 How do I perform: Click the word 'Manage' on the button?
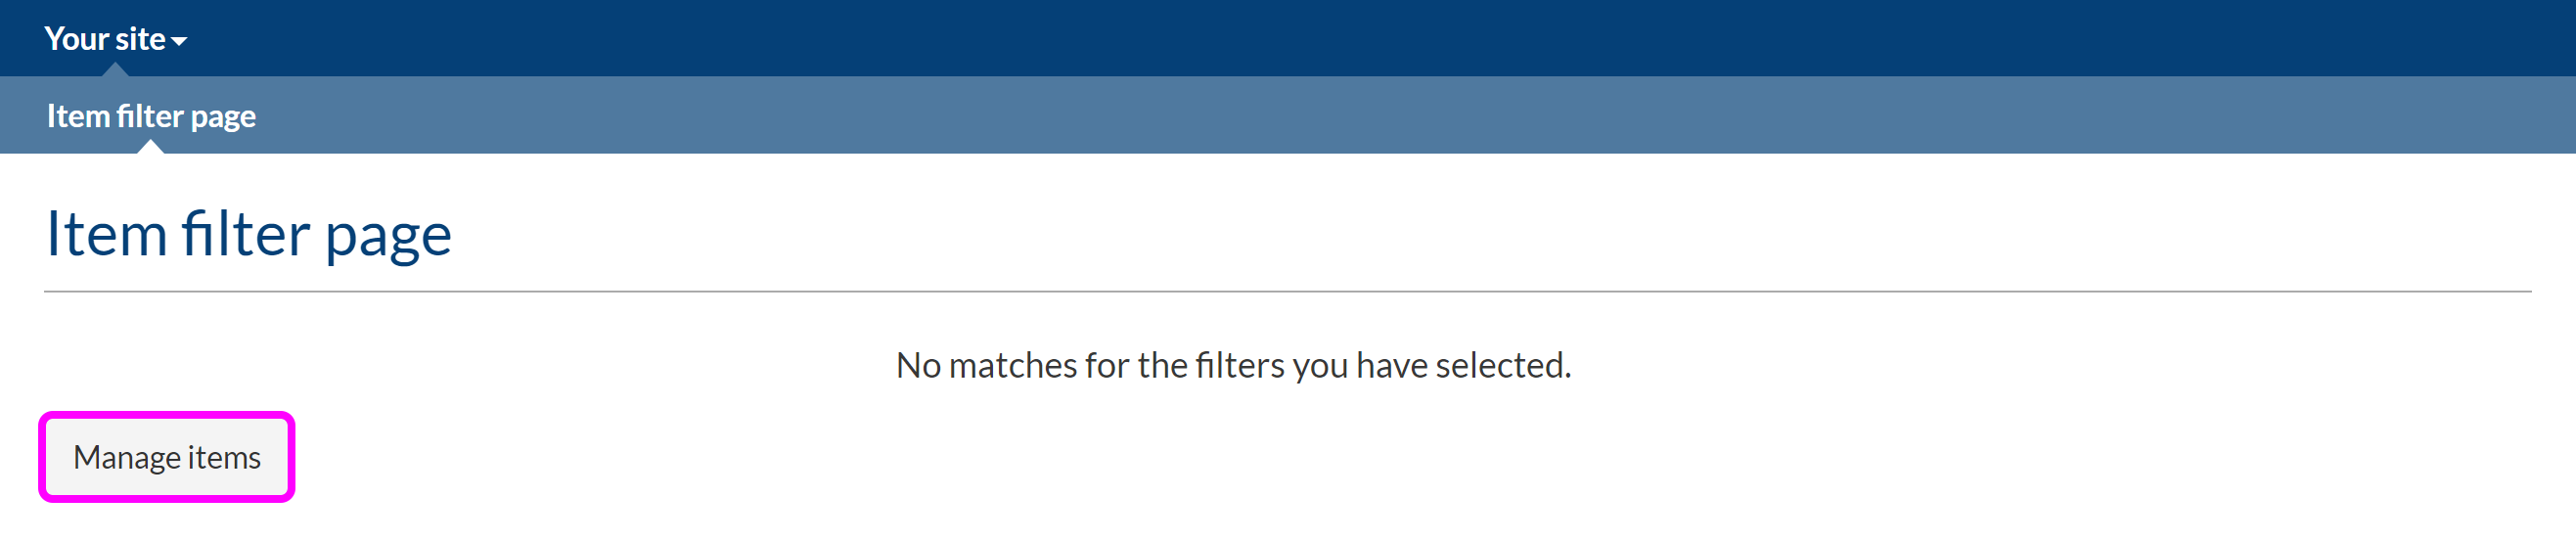tap(126, 458)
